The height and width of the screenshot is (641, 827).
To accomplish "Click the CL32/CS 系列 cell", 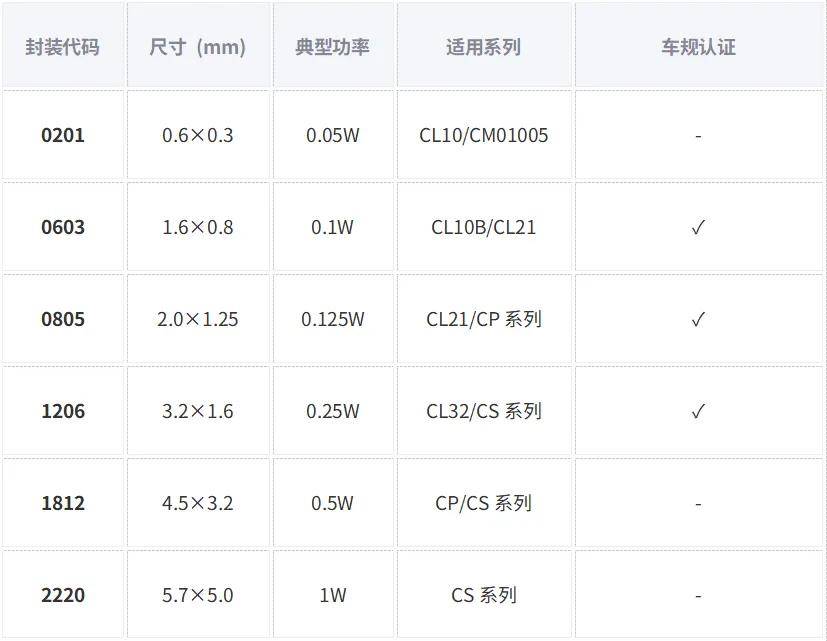I will pyautogui.click(x=484, y=411).
